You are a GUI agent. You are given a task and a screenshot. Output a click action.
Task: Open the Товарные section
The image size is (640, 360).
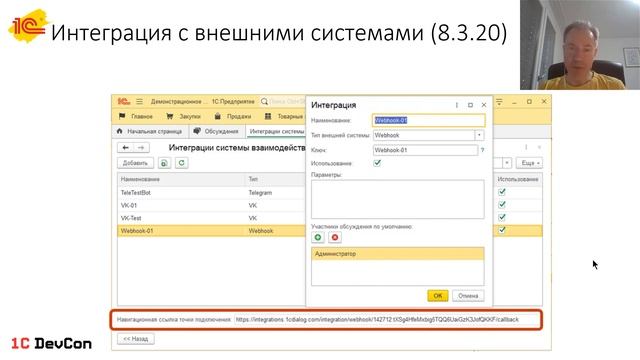point(284,116)
